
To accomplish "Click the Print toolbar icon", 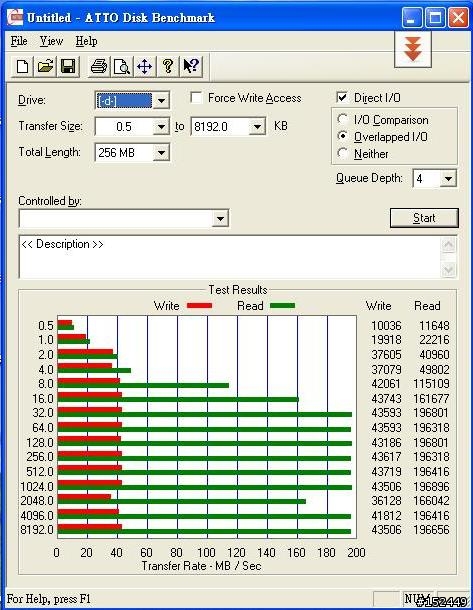I will 99,66.
